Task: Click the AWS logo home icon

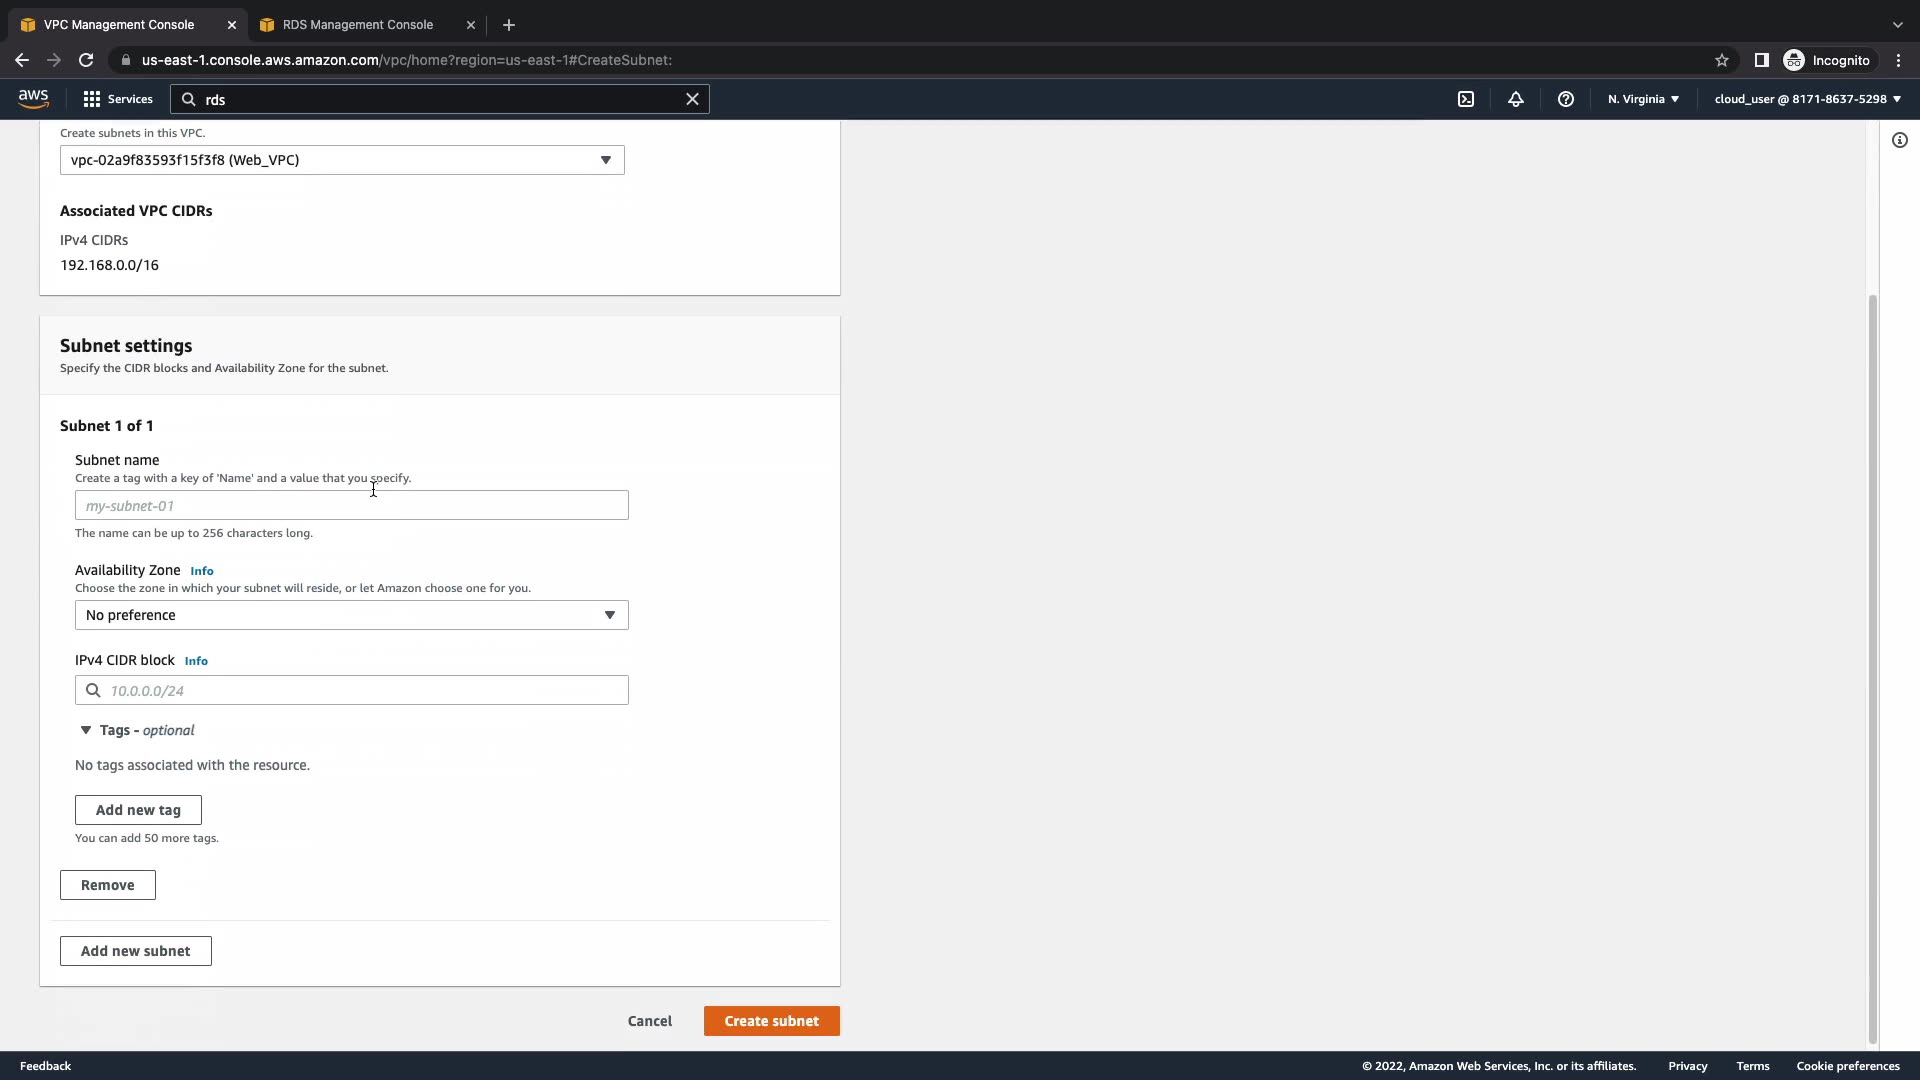Action: coord(33,98)
